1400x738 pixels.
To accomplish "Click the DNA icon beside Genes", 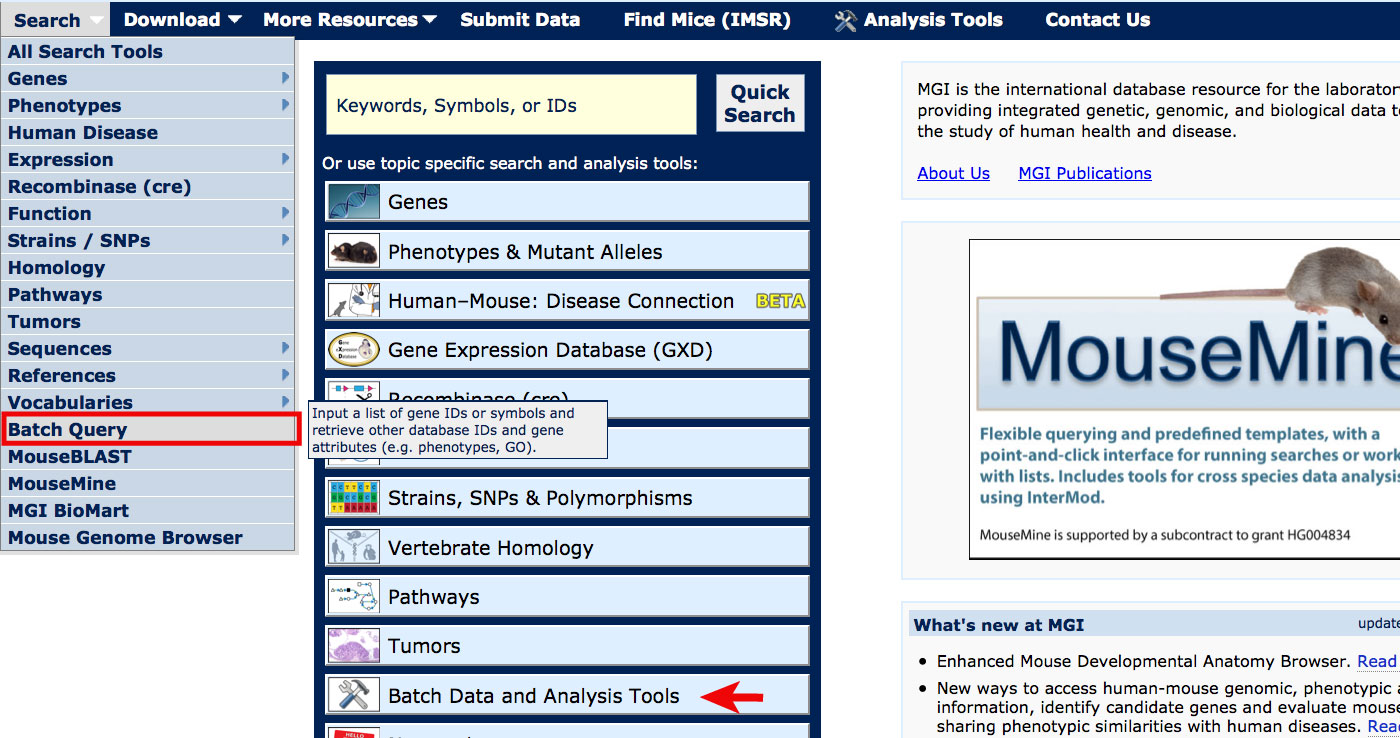I will pos(354,202).
